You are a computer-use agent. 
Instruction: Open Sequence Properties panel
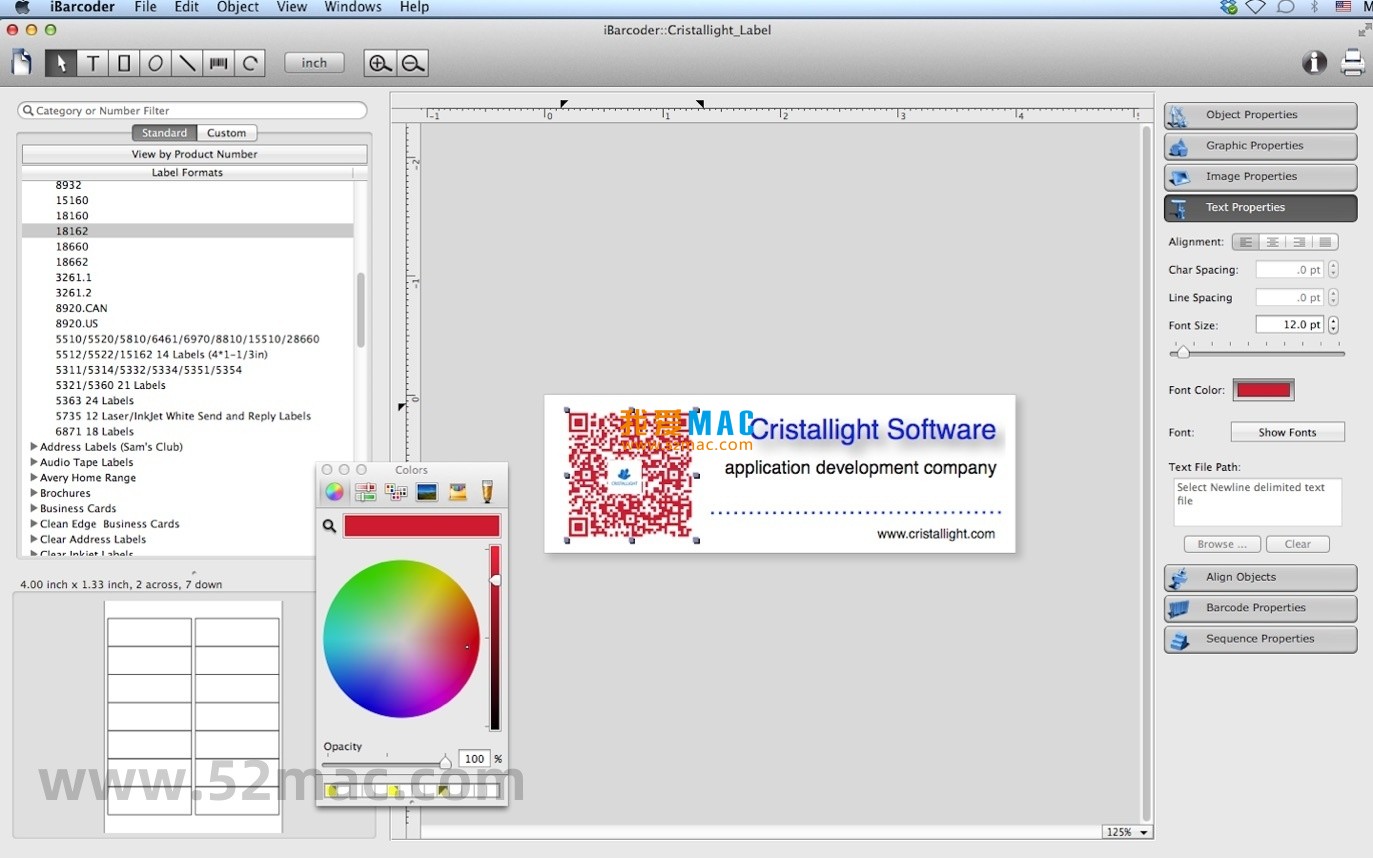click(1260, 639)
